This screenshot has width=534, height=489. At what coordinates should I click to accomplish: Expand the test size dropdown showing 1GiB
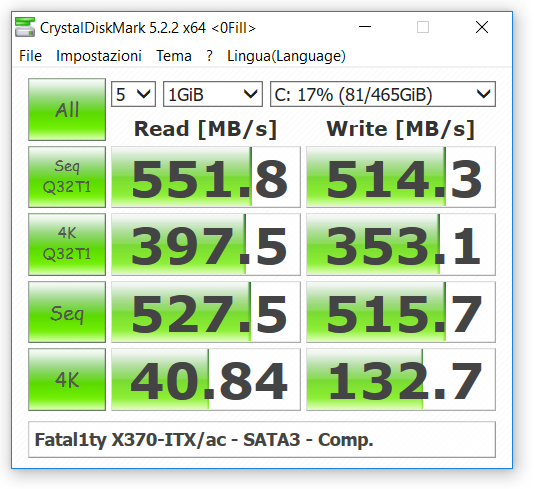coord(213,94)
